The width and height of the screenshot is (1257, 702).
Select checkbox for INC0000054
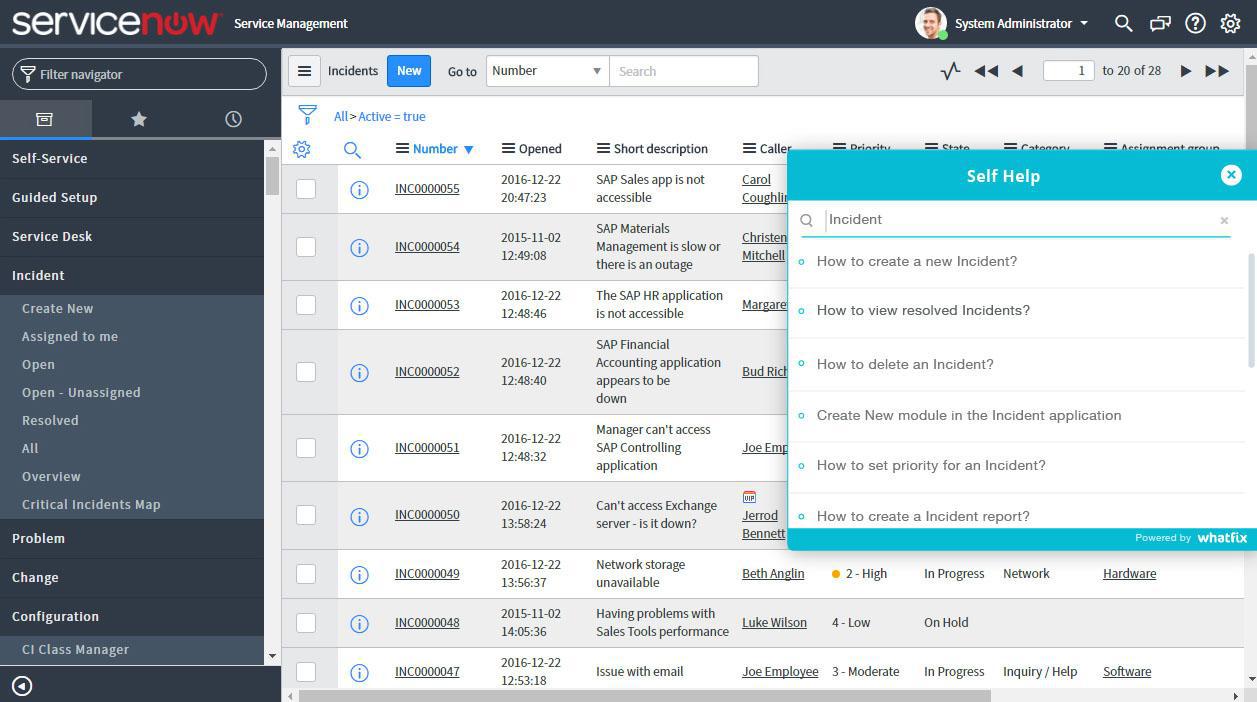tap(306, 246)
